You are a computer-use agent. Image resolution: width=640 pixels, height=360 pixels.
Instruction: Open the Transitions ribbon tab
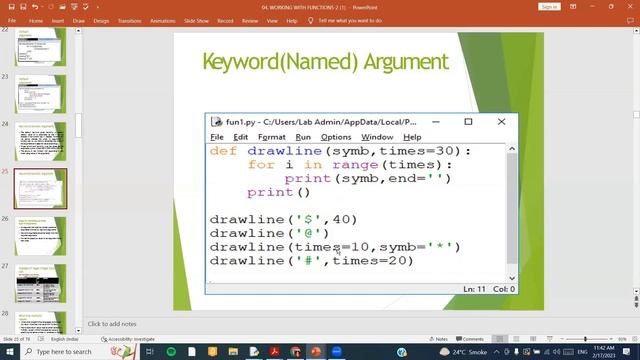tap(129, 20)
